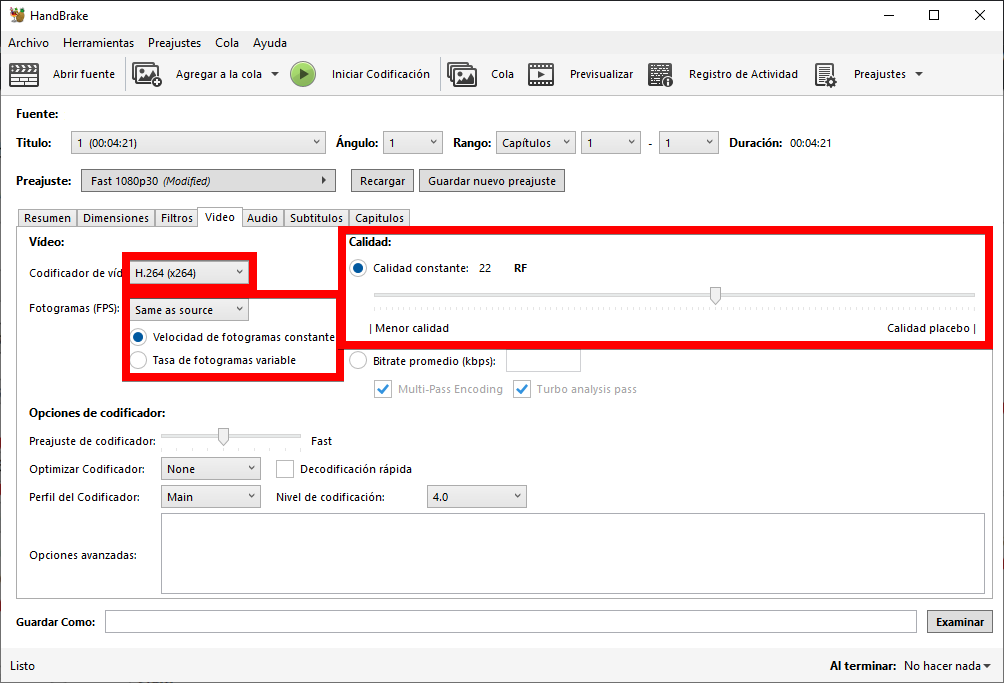Open the Codificador de vídeo H.264 (x264) dropdown
1004x683 pixels.
click(189, 273)
